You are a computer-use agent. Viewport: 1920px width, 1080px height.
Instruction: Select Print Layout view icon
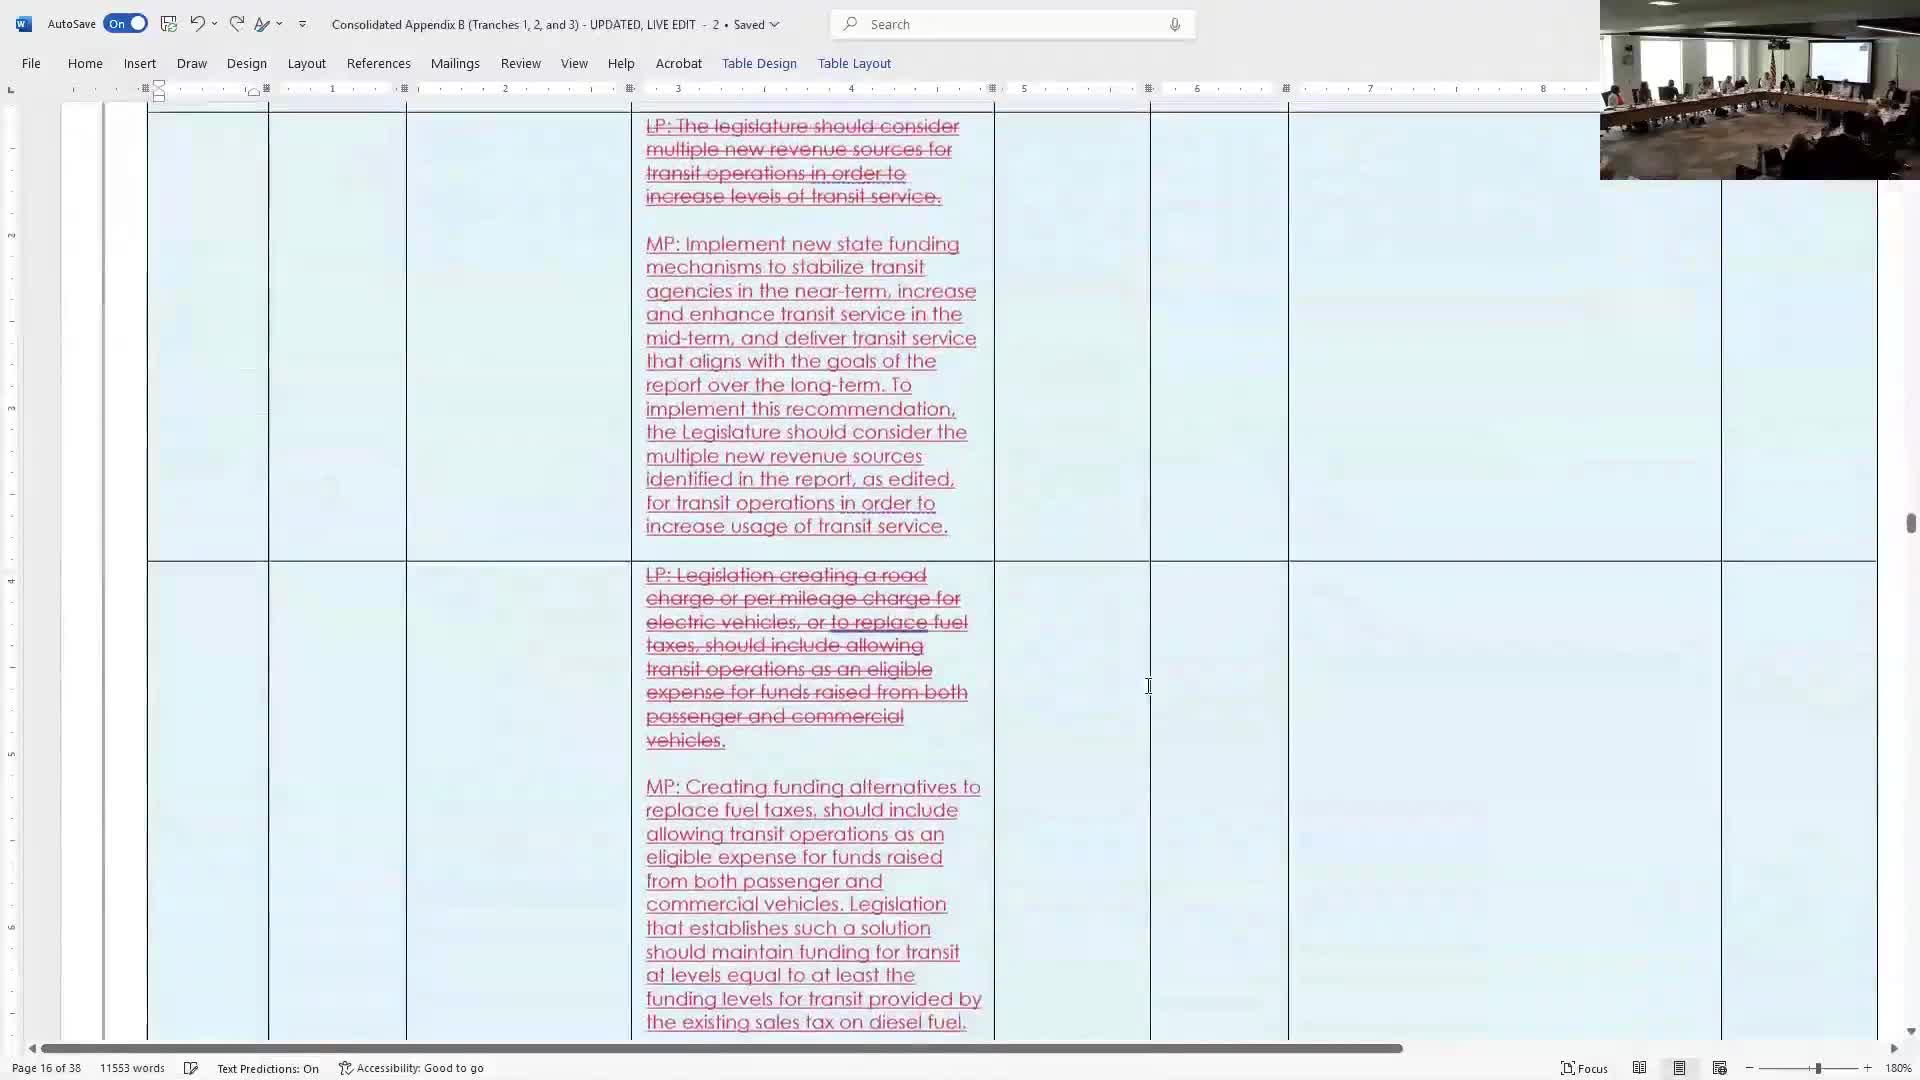point(1679,1068)
